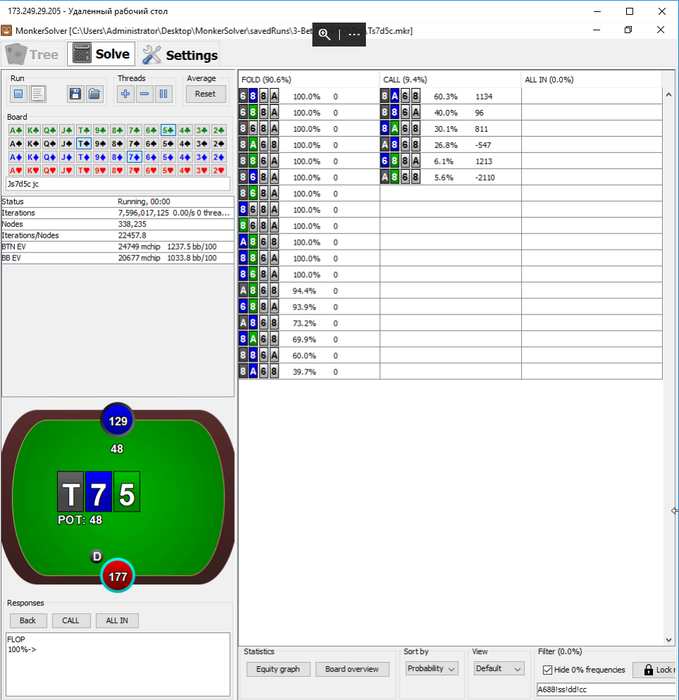Select the Ace of clubs board card
This screenshot has width=679, height=700.
[16, 130]
